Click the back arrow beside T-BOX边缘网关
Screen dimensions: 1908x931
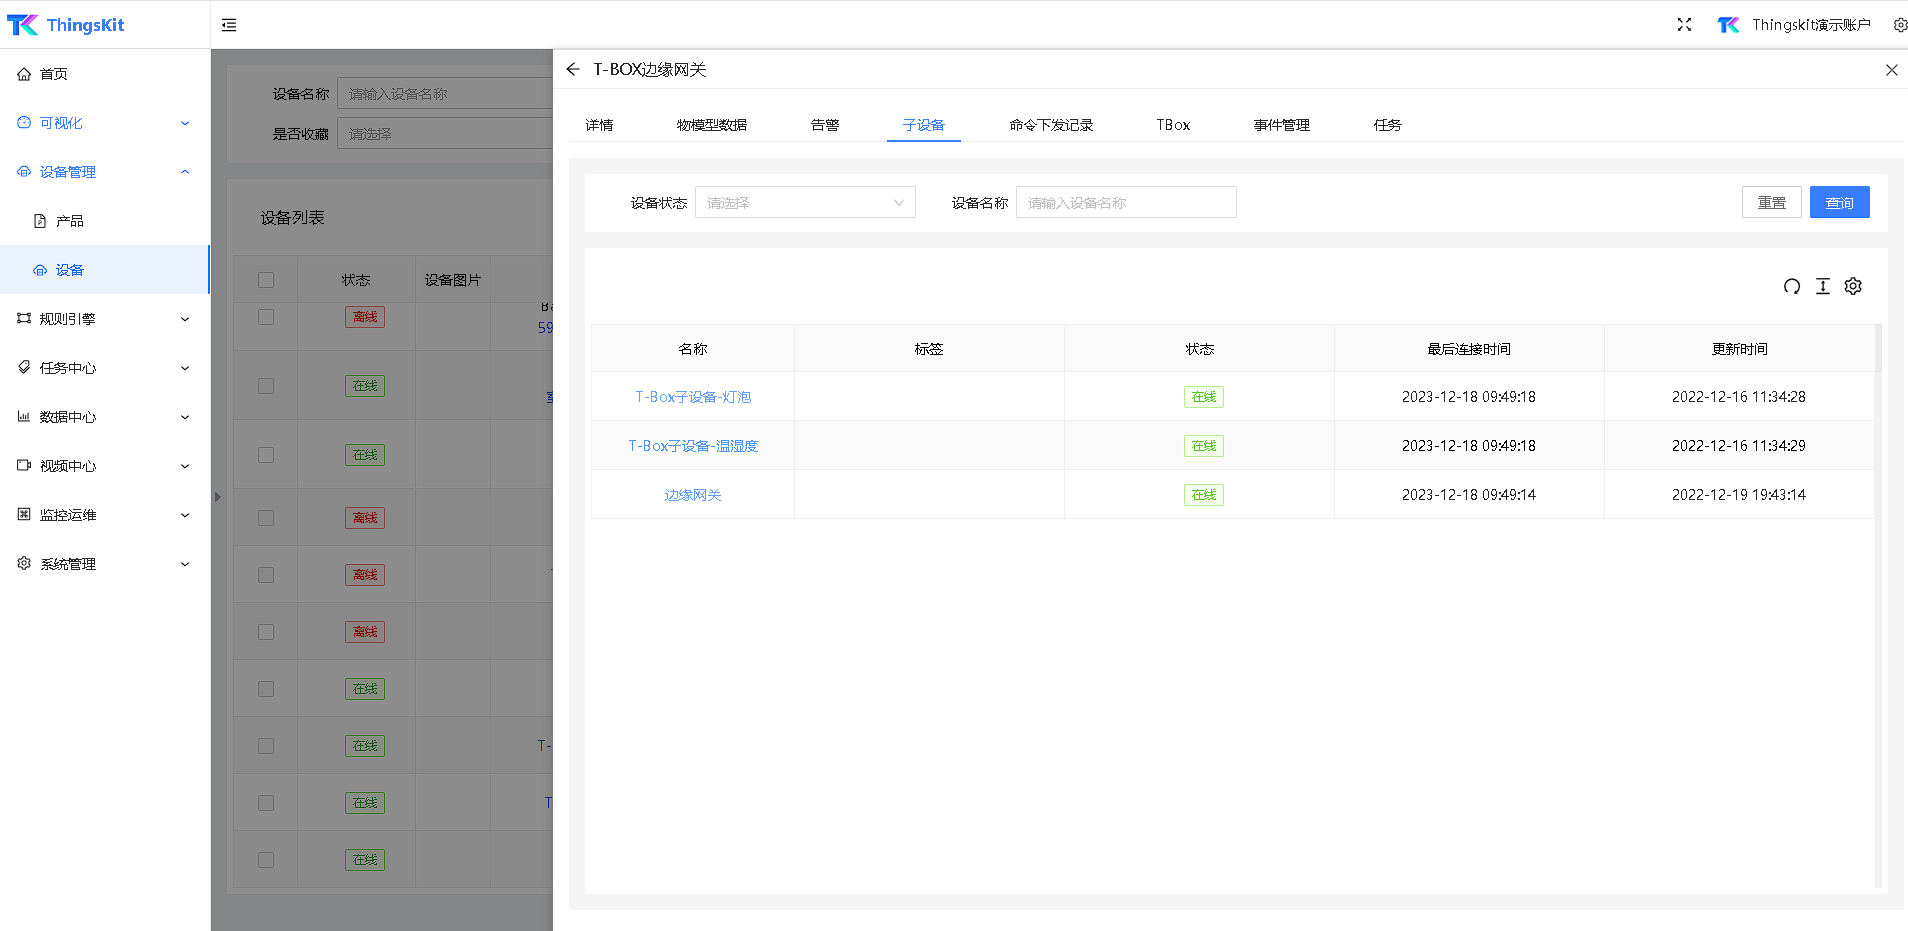click(573, 70)
